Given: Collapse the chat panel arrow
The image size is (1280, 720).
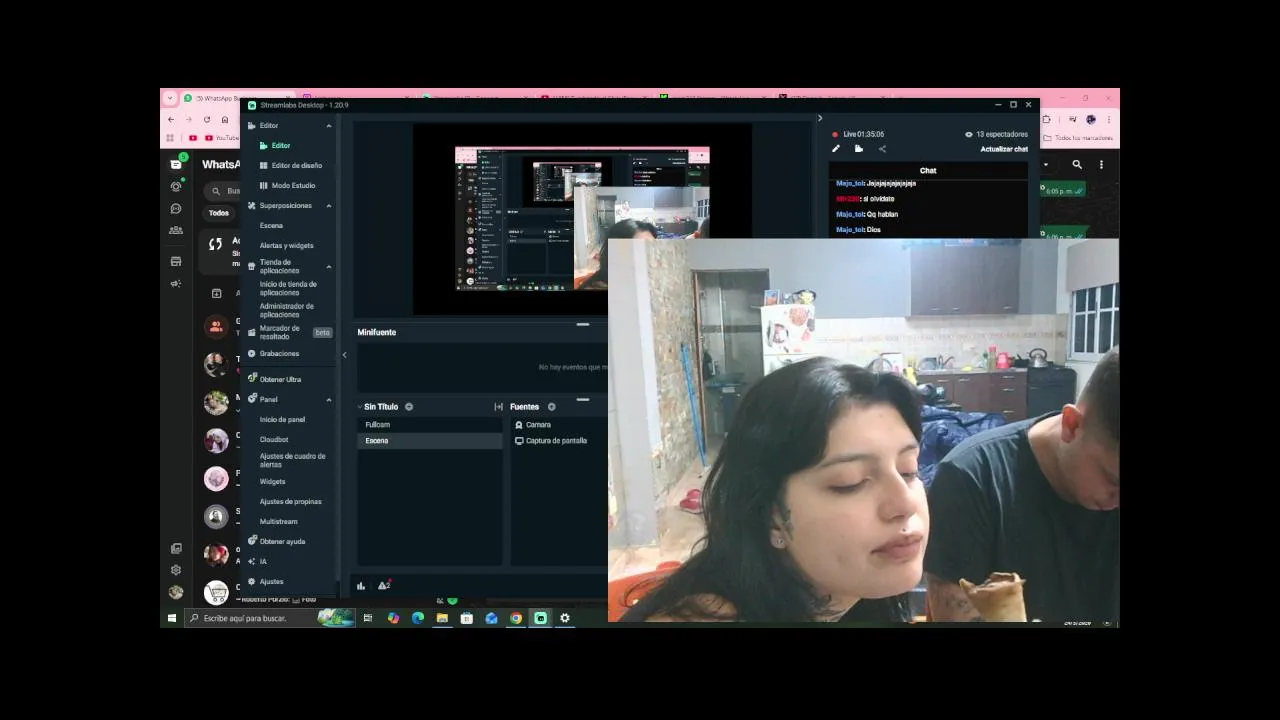Looking at the screenshot, I should (820, 118).
